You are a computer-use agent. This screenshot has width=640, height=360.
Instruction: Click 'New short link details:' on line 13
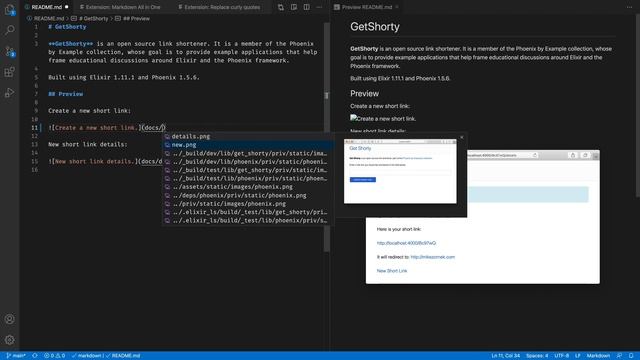(x=88, y=144)
